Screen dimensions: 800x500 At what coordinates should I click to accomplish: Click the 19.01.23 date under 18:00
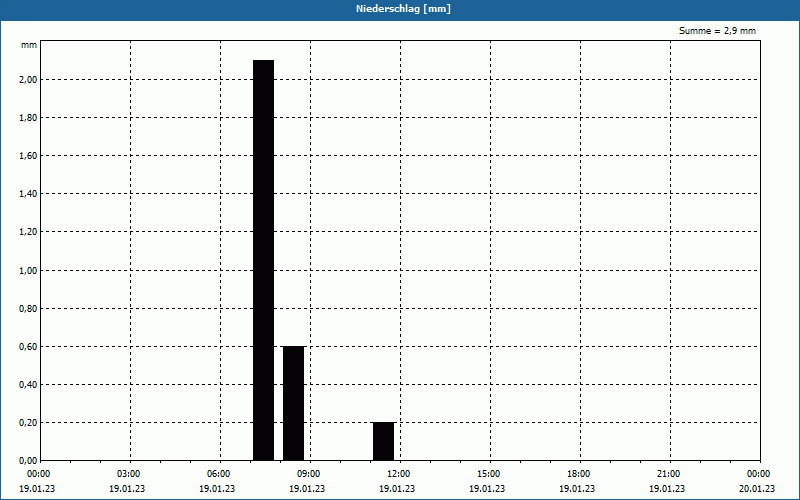577,489
